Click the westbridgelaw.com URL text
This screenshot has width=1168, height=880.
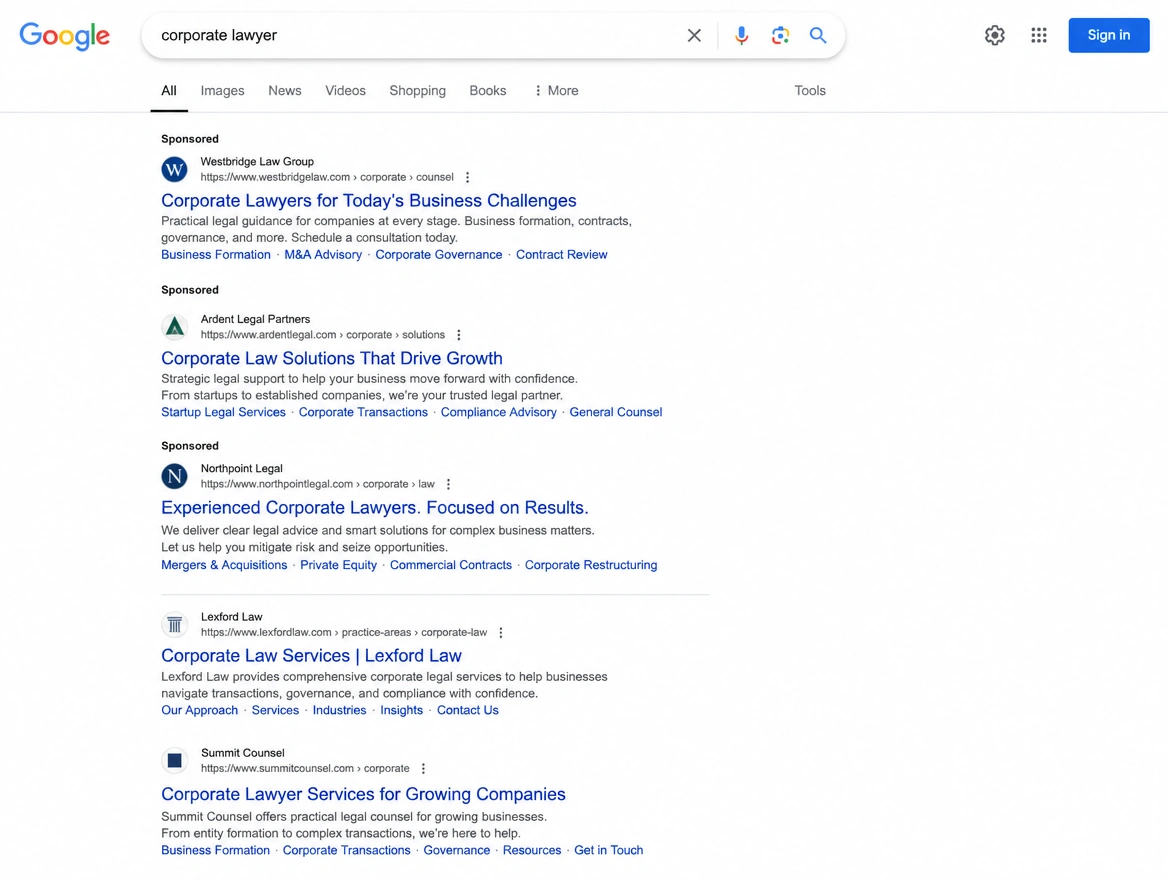[x=327, y=177]
